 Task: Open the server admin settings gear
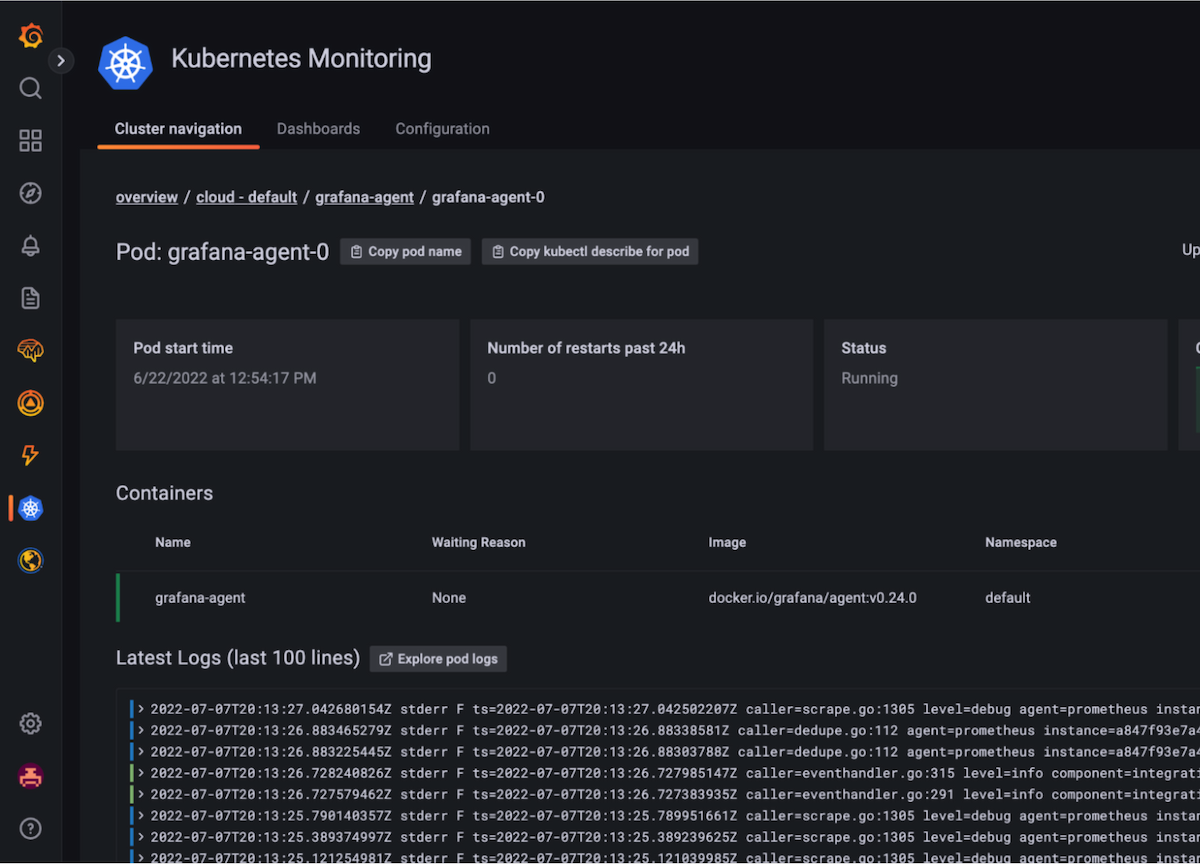click(x=30, y=723)
